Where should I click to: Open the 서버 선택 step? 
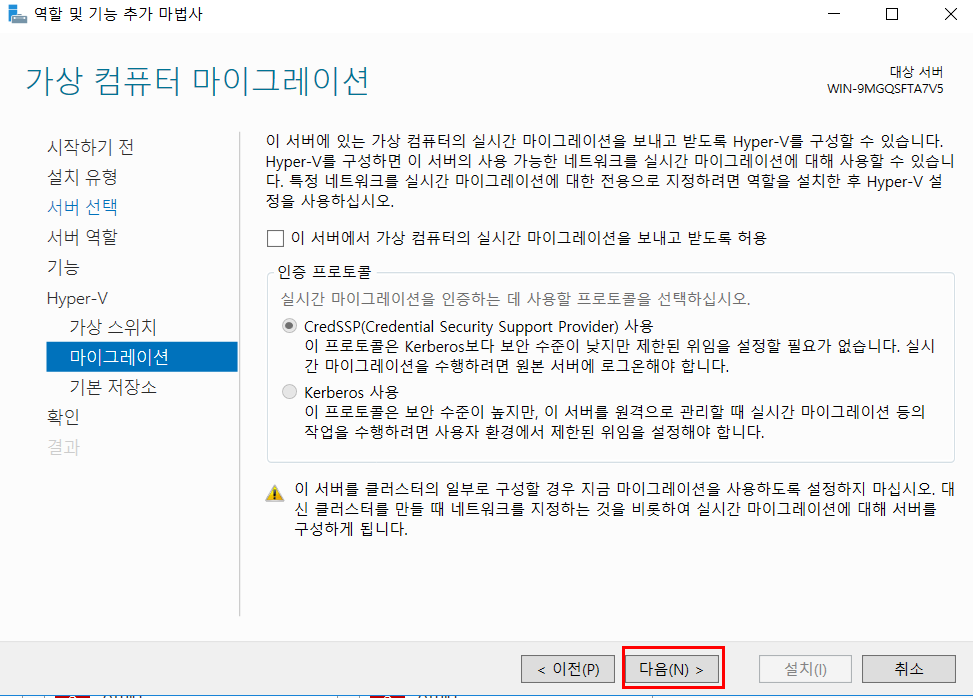pyautogui.click(x=83, y=207)
